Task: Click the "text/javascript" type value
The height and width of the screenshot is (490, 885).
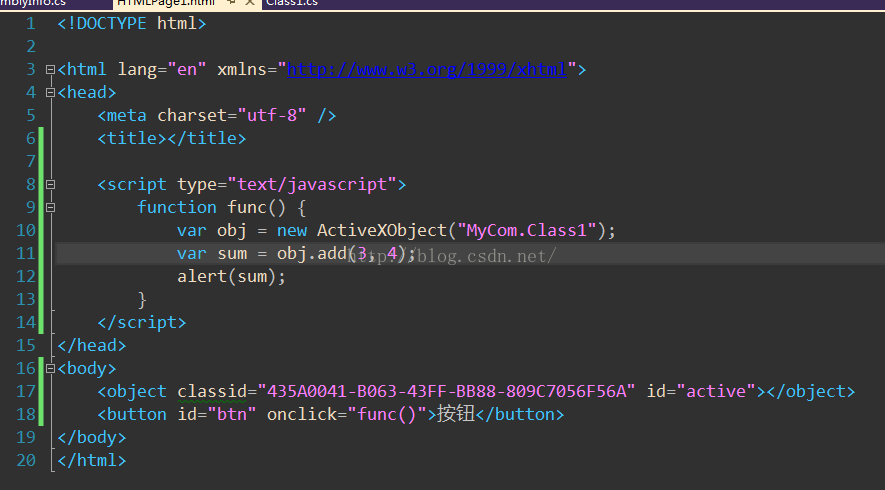Action: (312, 184)
